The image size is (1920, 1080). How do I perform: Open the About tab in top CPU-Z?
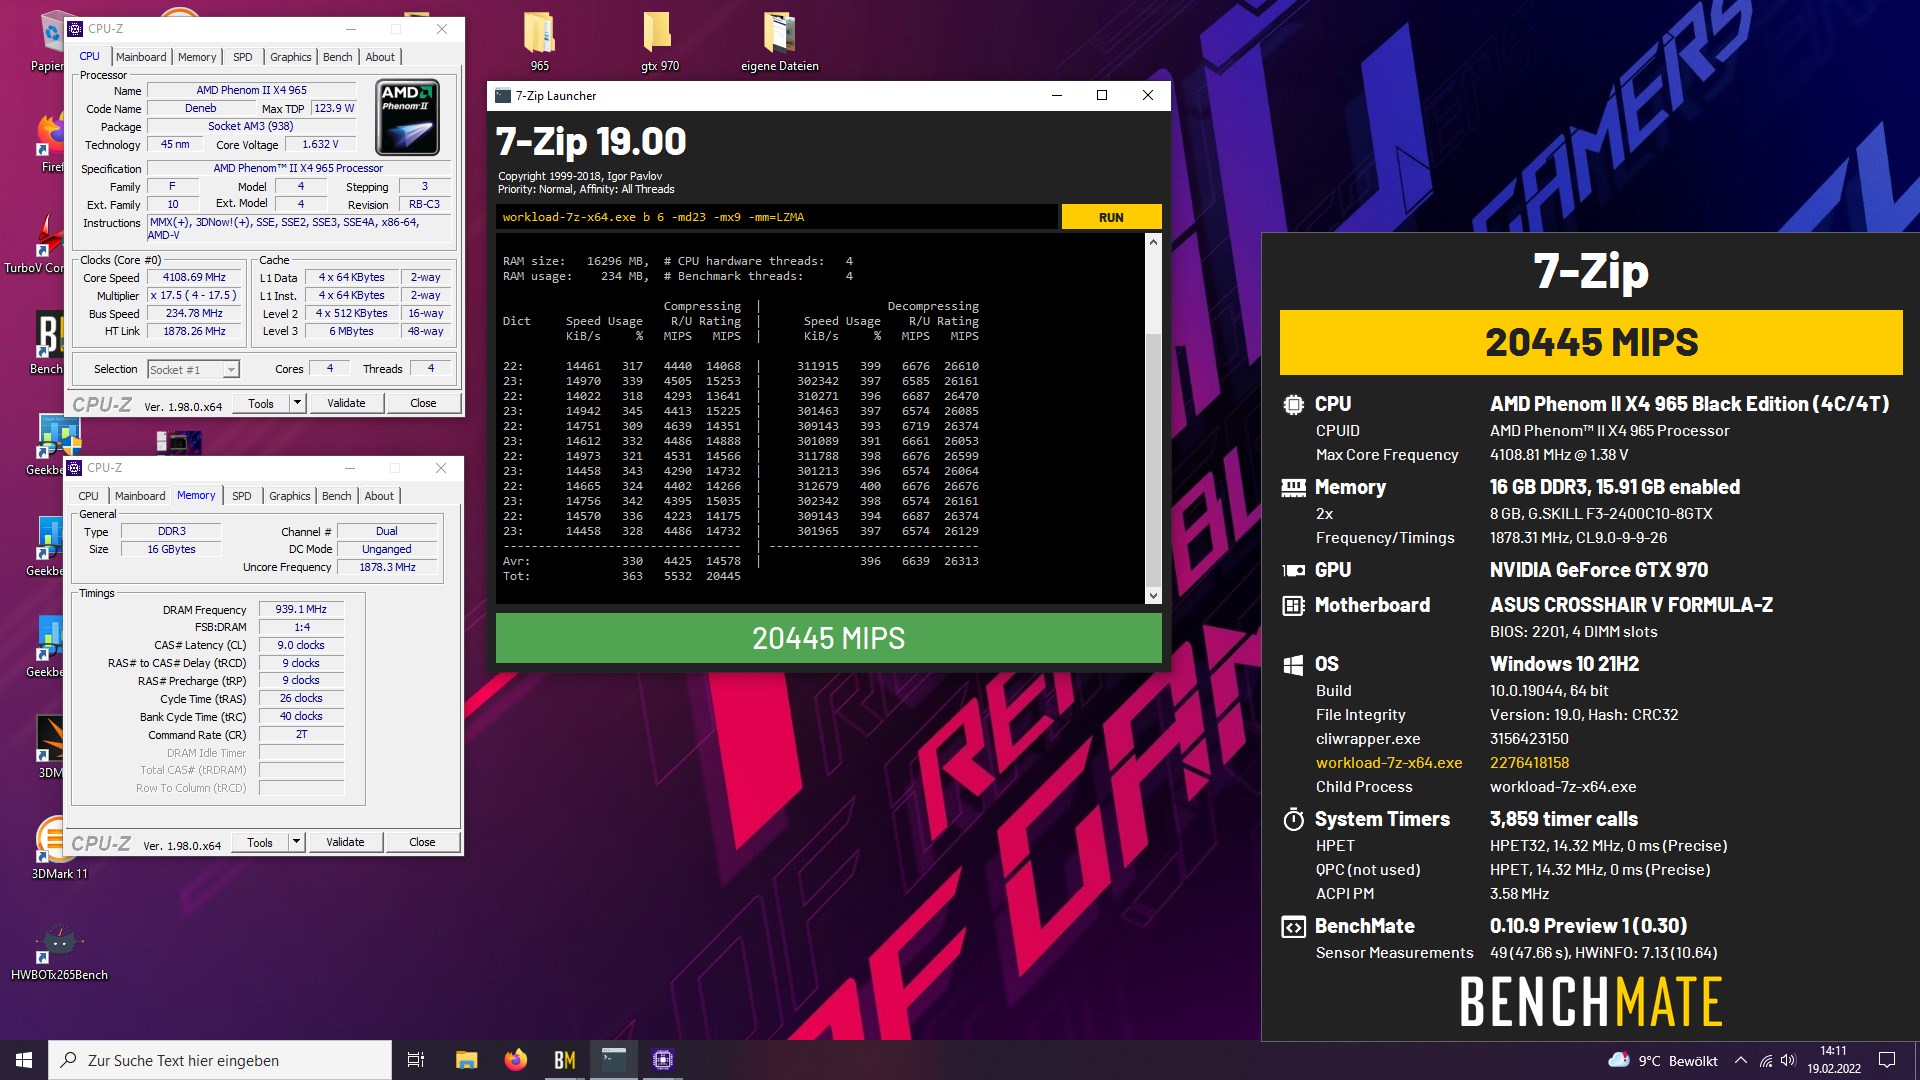click(380, 57)
